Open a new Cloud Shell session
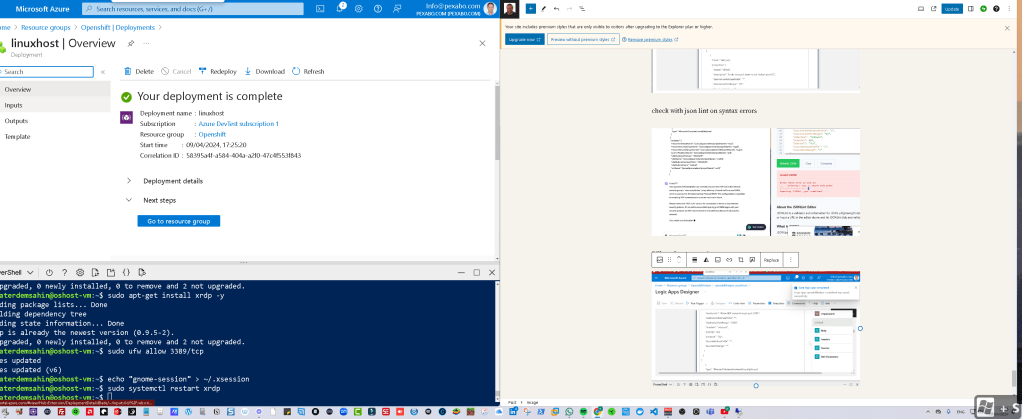The image size is (1022, 419). coord(111,272)
